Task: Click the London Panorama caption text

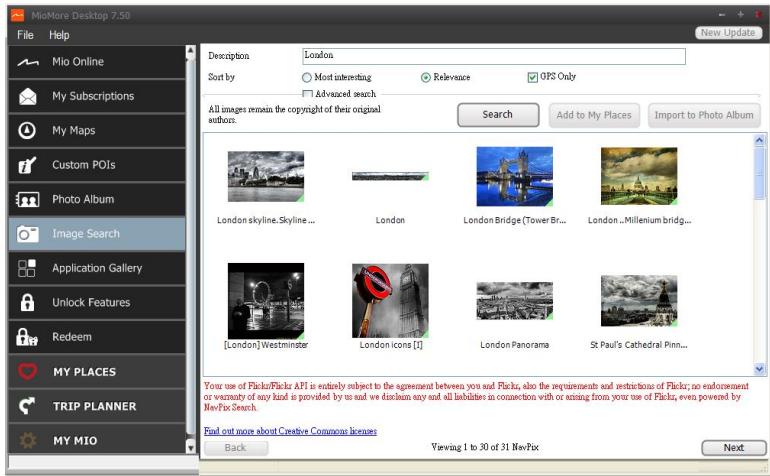Action: click(x=515, y=345)
